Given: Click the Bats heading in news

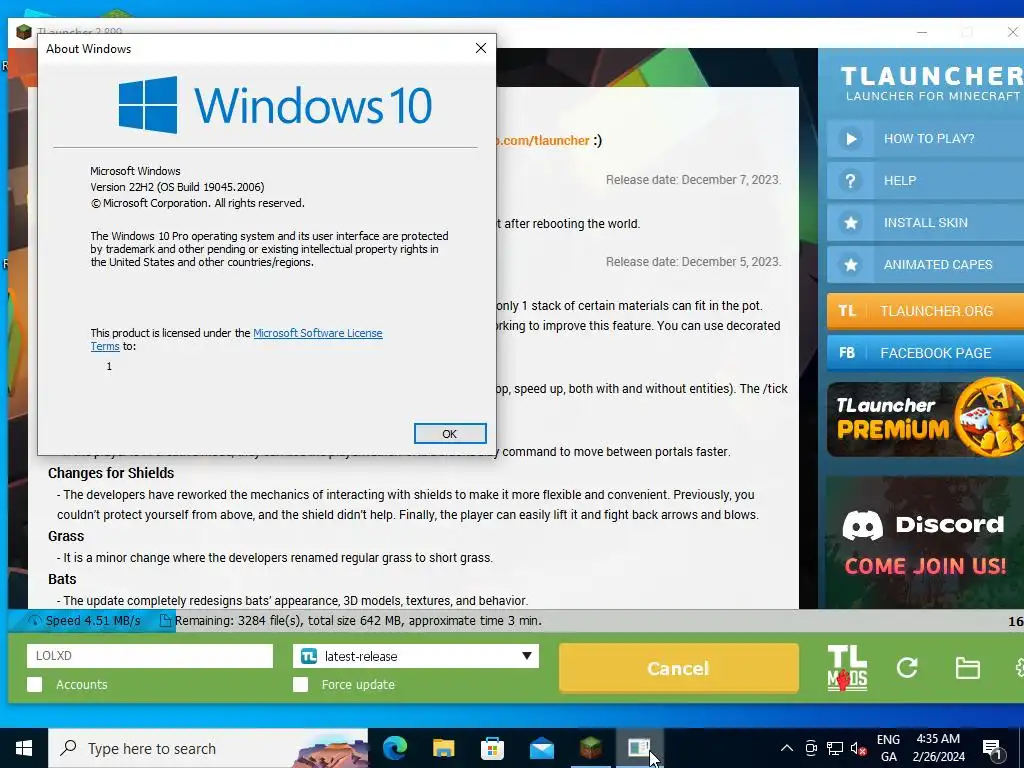Looking at the screenshot, I should coord(62,579).
